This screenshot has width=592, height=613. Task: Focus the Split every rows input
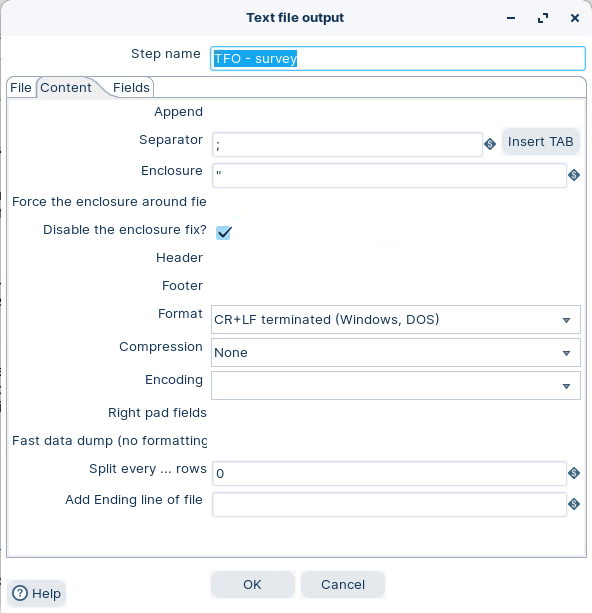[389, 473]
